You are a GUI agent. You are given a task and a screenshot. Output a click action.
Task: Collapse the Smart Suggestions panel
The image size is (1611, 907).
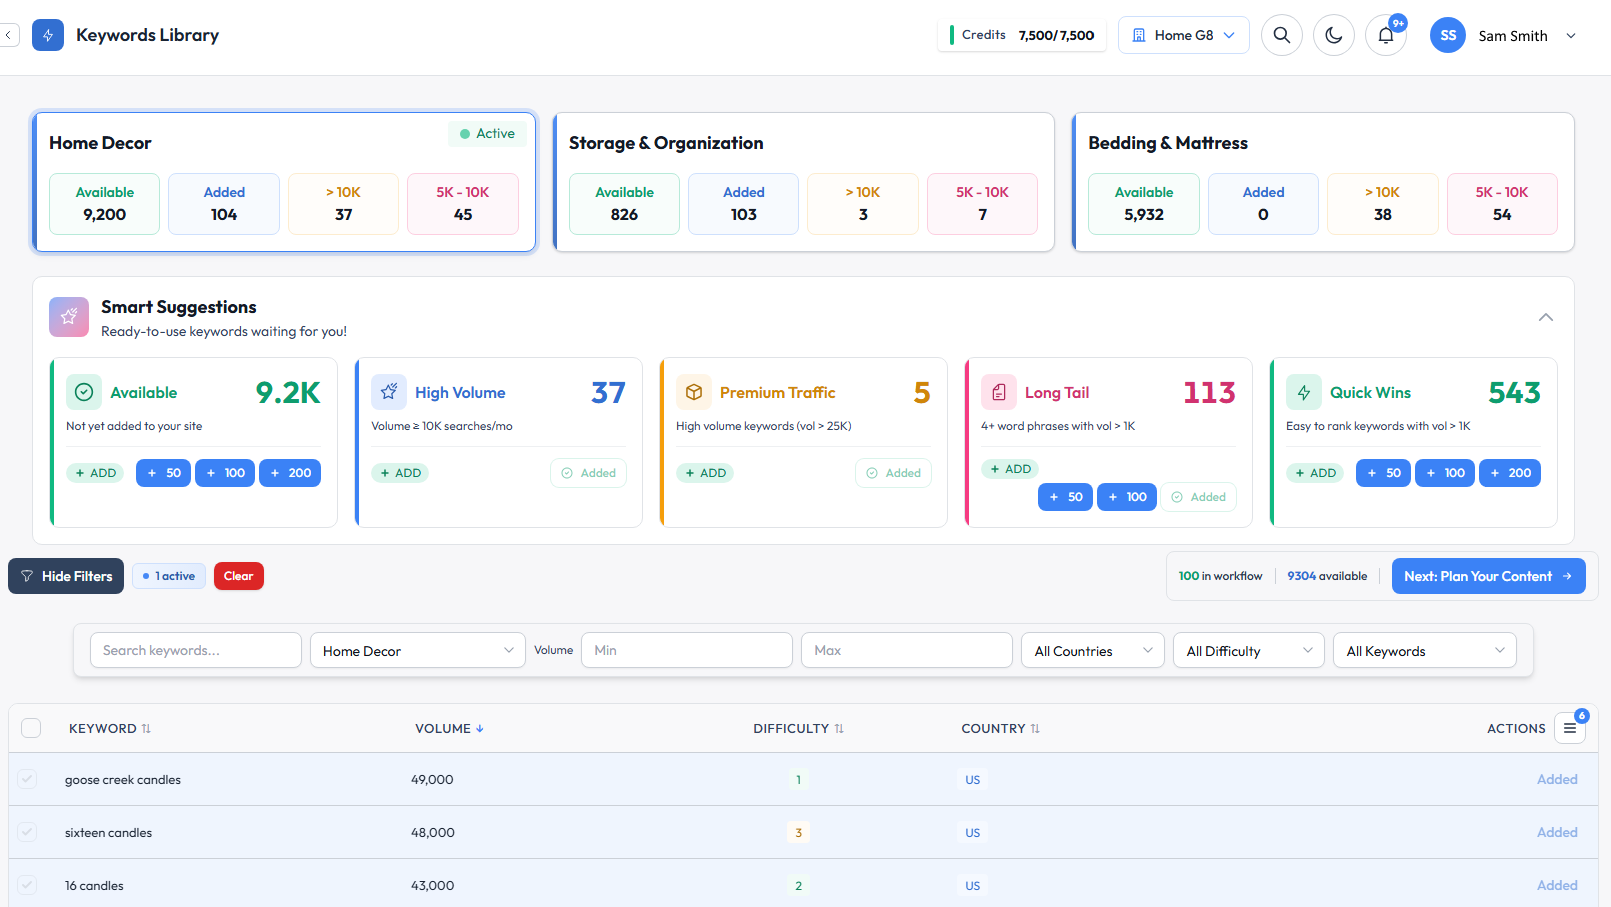(1545, 317)
